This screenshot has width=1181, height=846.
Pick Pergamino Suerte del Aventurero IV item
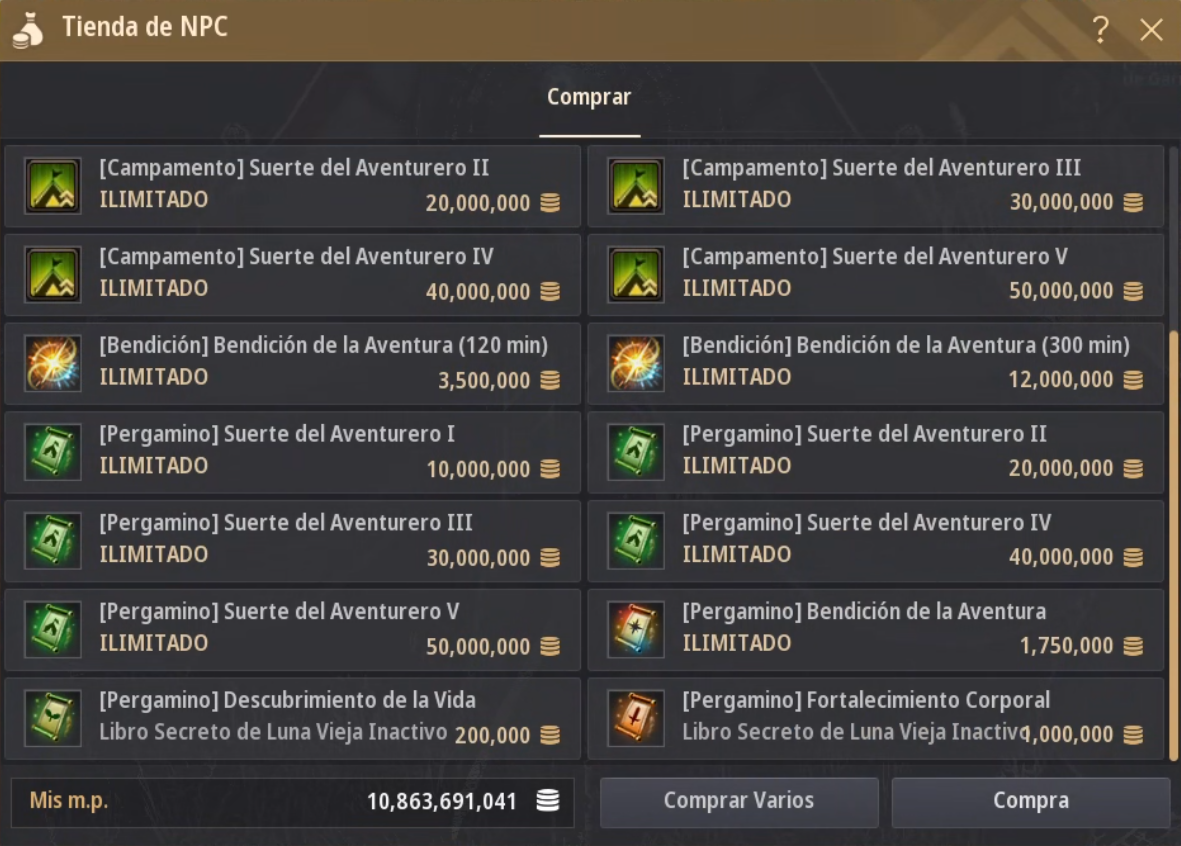pos(875,541)
